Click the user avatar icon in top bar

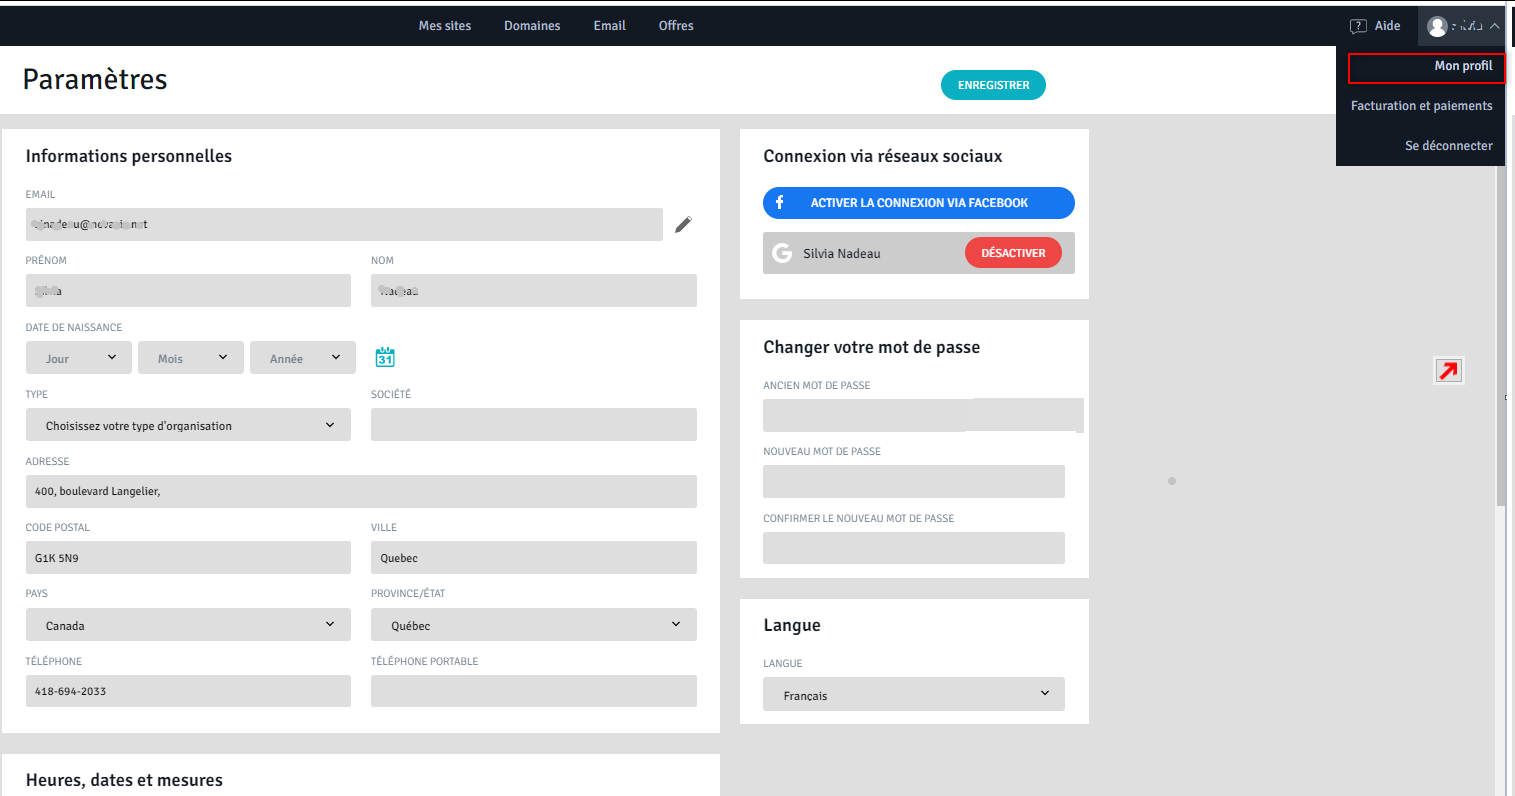point(1437,26)
